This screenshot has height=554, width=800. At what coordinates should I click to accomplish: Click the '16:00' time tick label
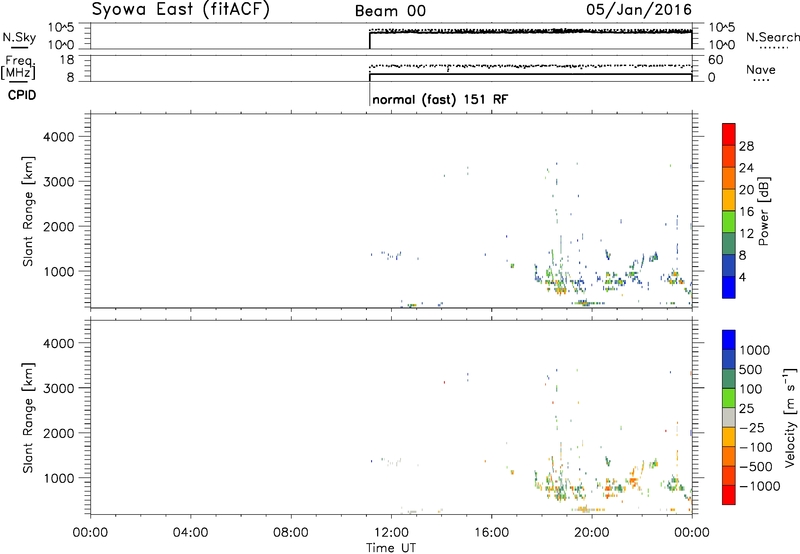[x=491, y=533]
